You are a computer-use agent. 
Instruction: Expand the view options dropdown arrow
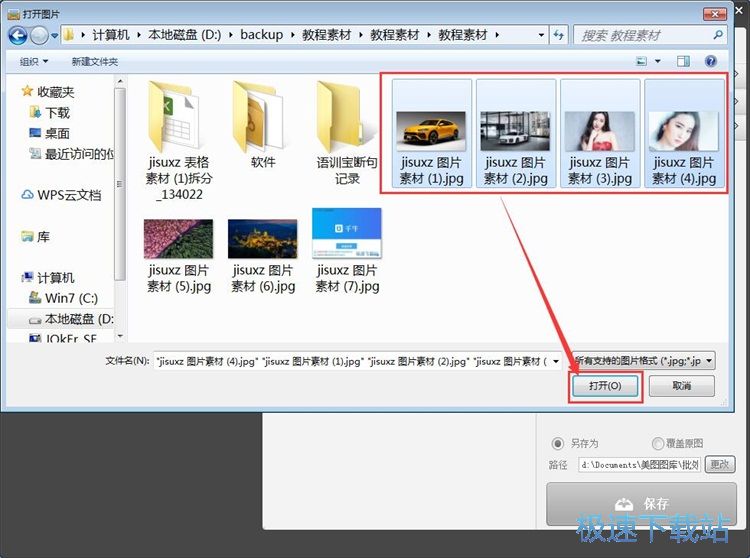coord(658,61)
